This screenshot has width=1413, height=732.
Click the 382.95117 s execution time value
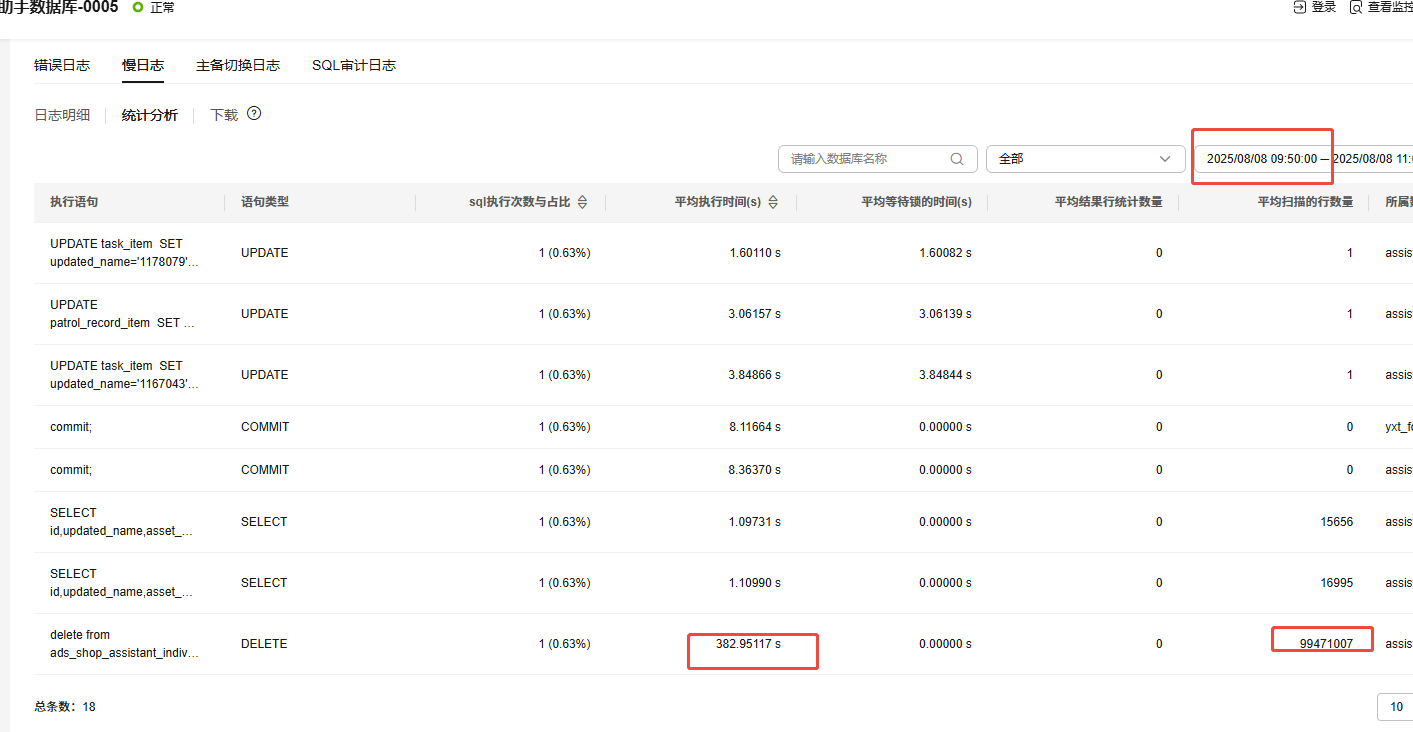748,644
